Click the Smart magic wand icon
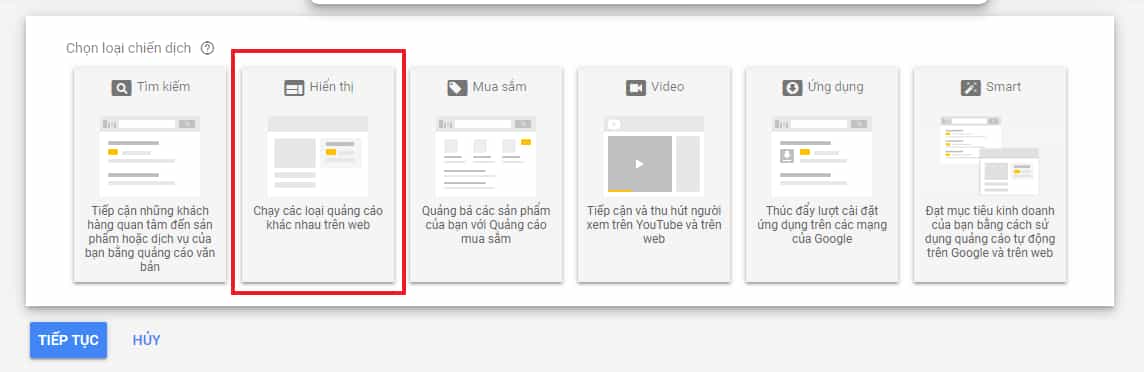Screen dimensions: 1144x372 971,88
